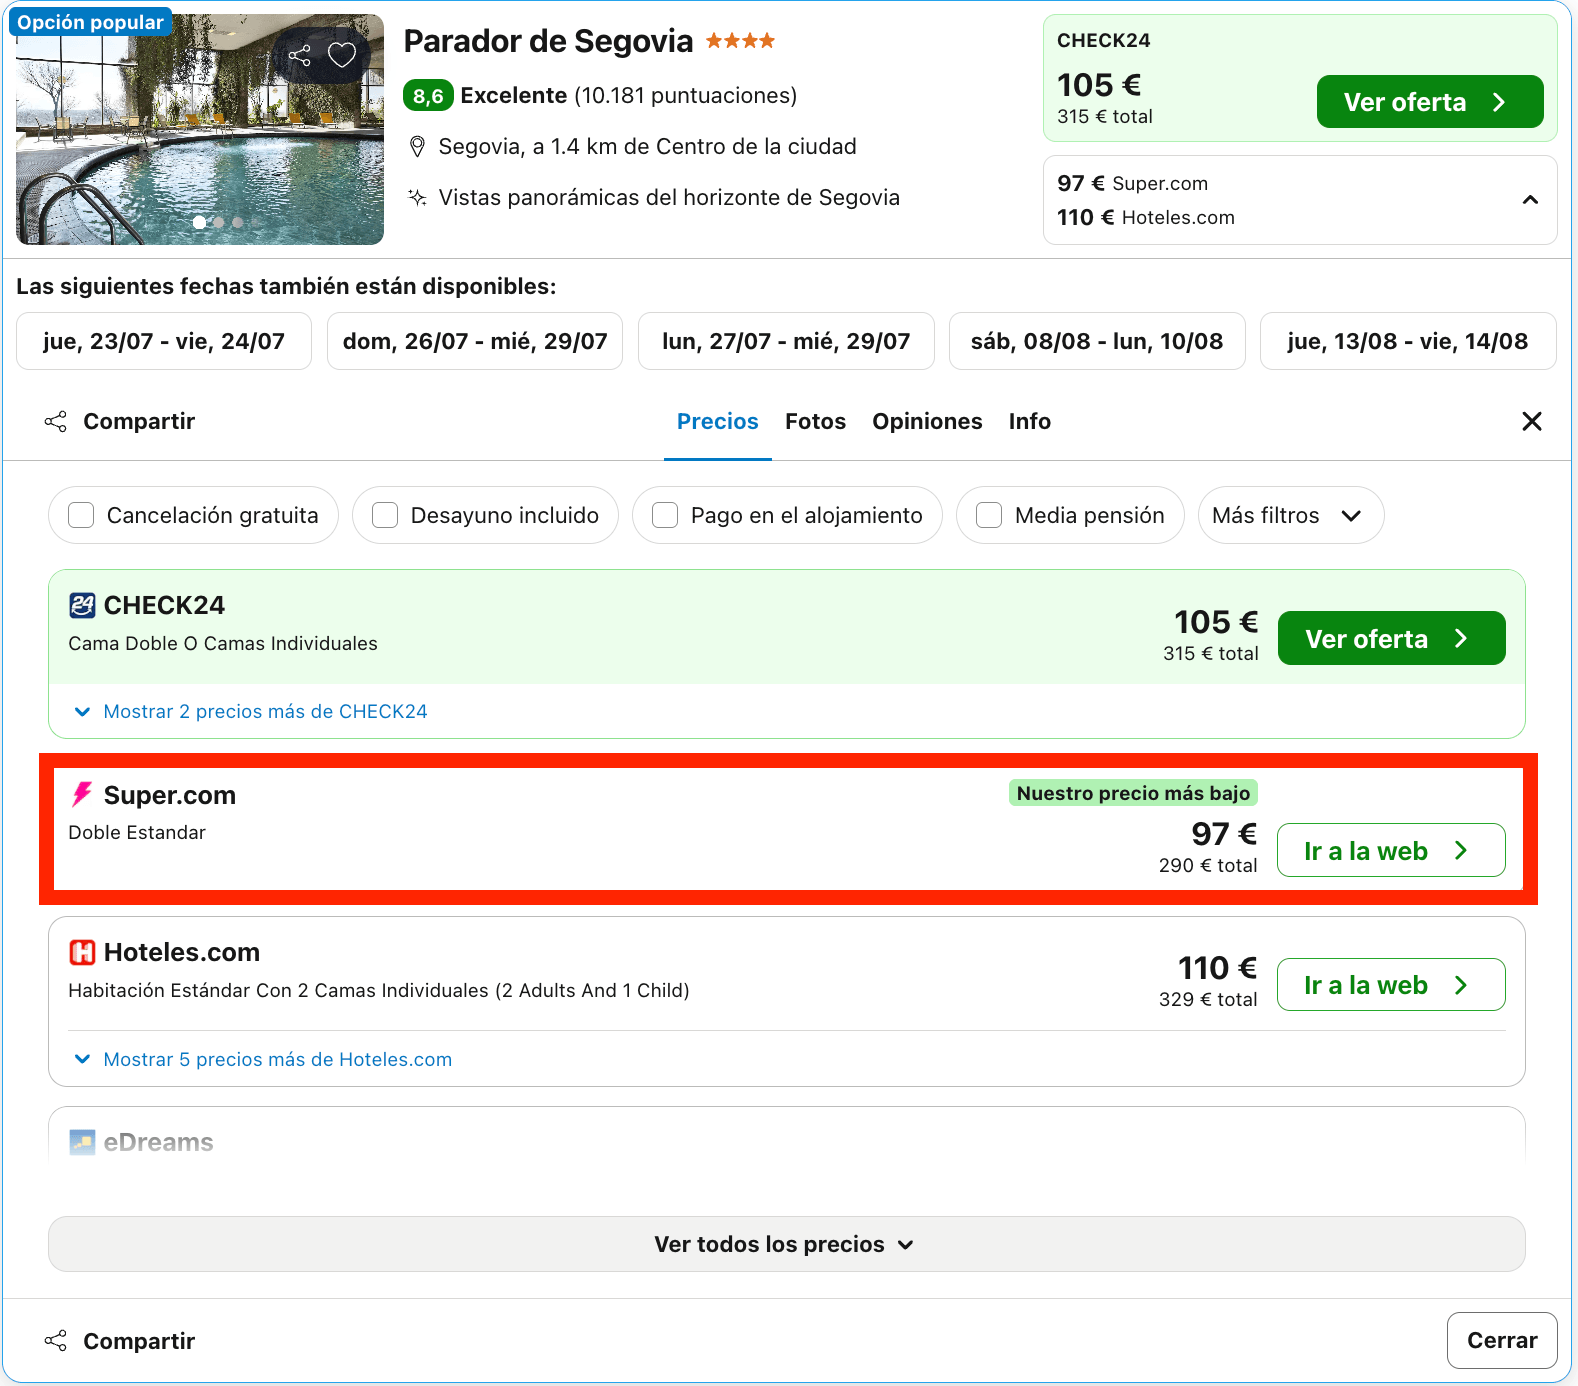This screenshot has height=1386, width=1578.
Task: Switch to the Precios tab
Action: point(718,421)
